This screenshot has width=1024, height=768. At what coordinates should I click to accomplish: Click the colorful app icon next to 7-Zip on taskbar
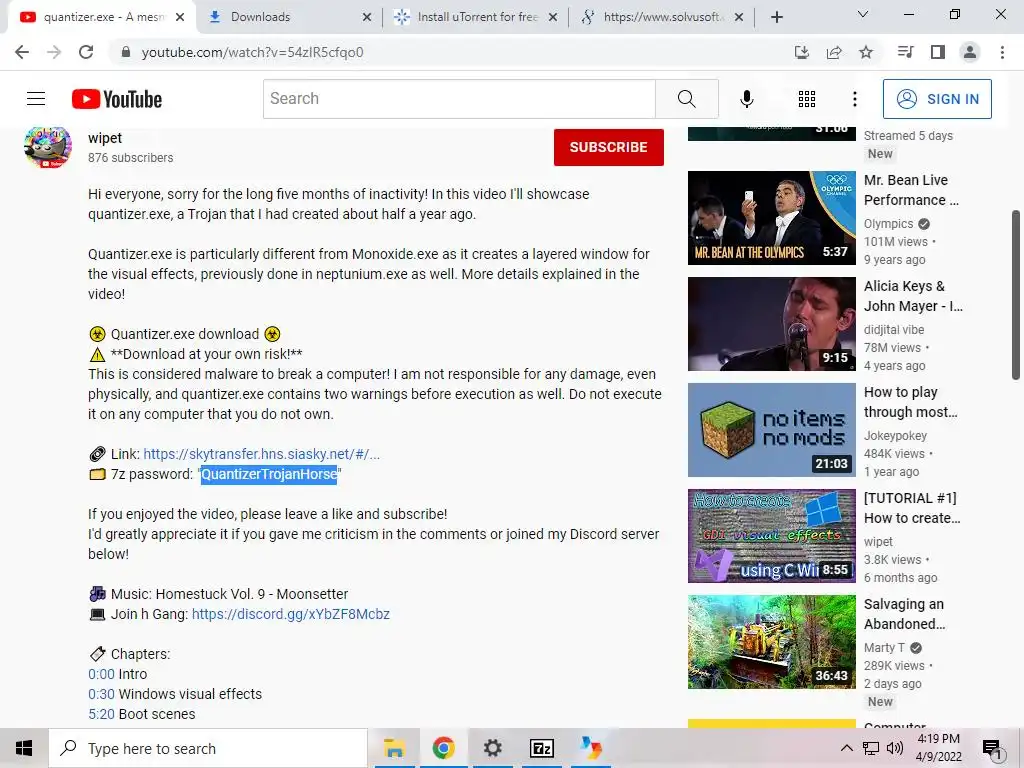(x=591, y=748)
